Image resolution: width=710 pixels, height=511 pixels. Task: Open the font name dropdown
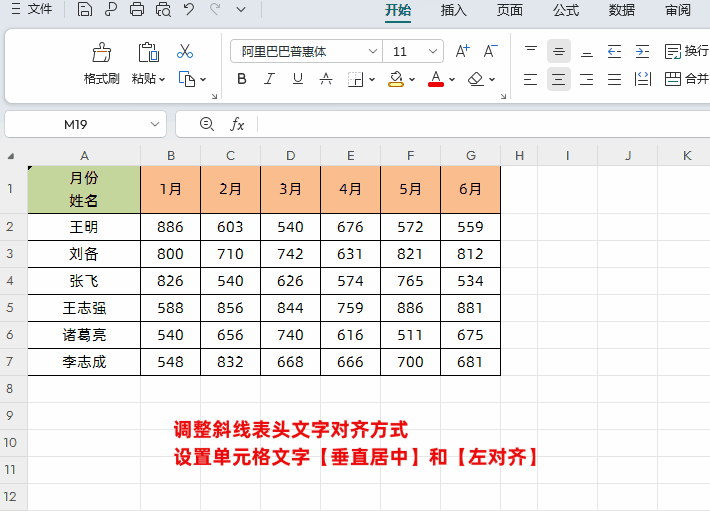point(372,51)
